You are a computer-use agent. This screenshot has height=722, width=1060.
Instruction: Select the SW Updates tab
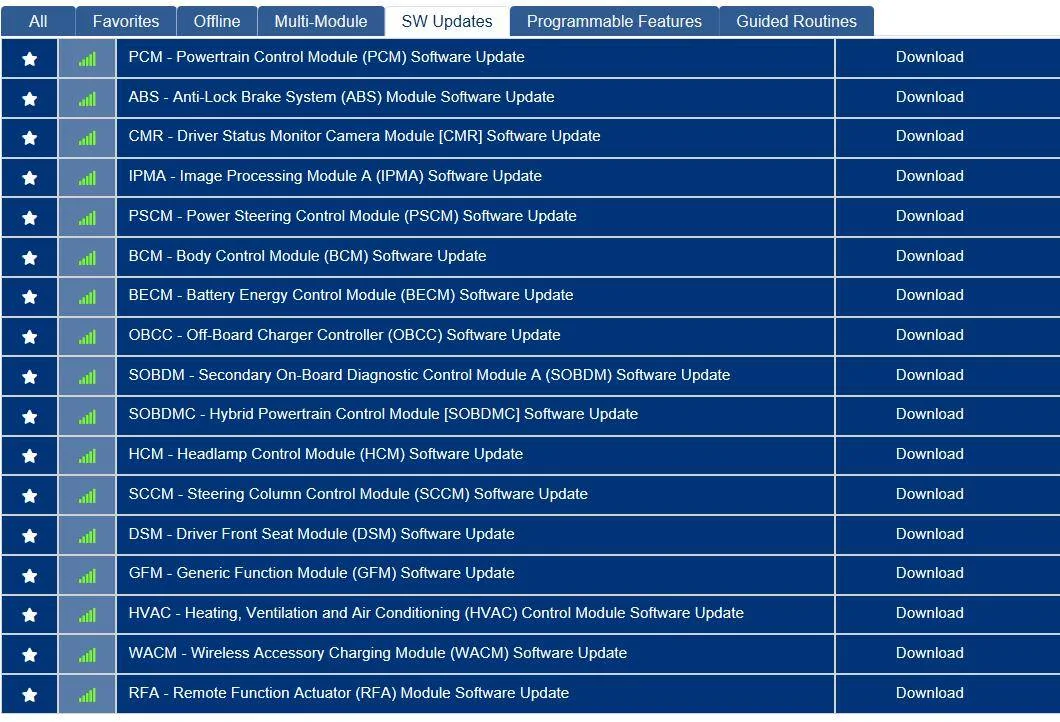pos(447,21)
